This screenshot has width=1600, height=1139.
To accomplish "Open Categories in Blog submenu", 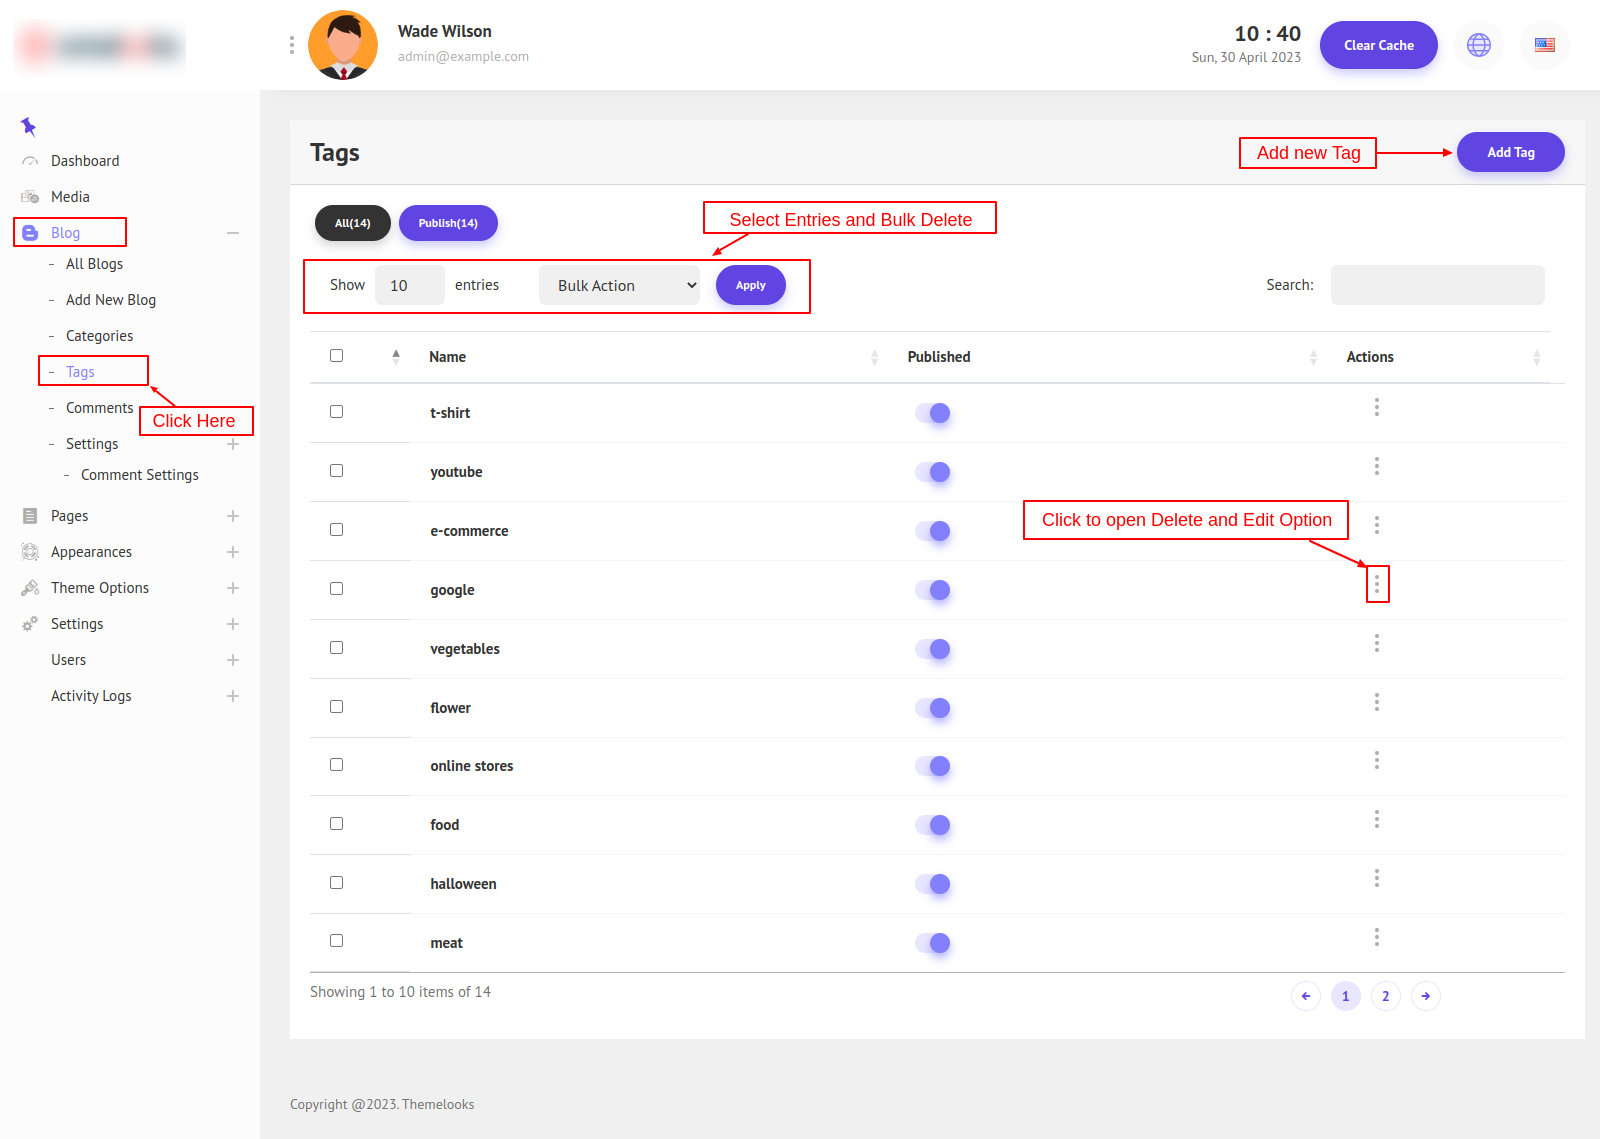I will point(99,336).
